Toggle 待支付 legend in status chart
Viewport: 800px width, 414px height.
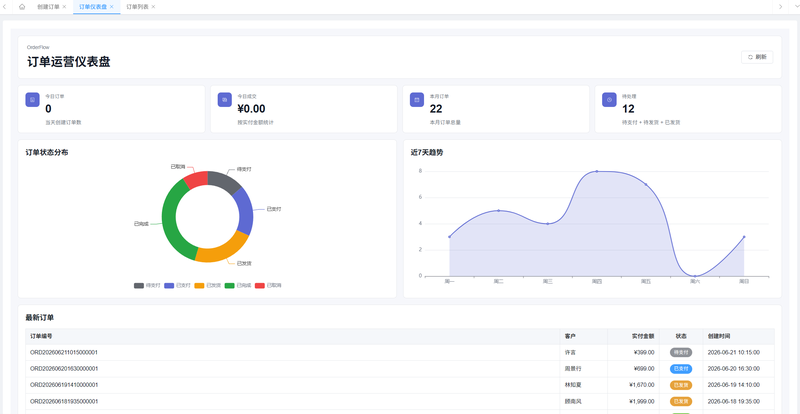click(x=147, y=285)
